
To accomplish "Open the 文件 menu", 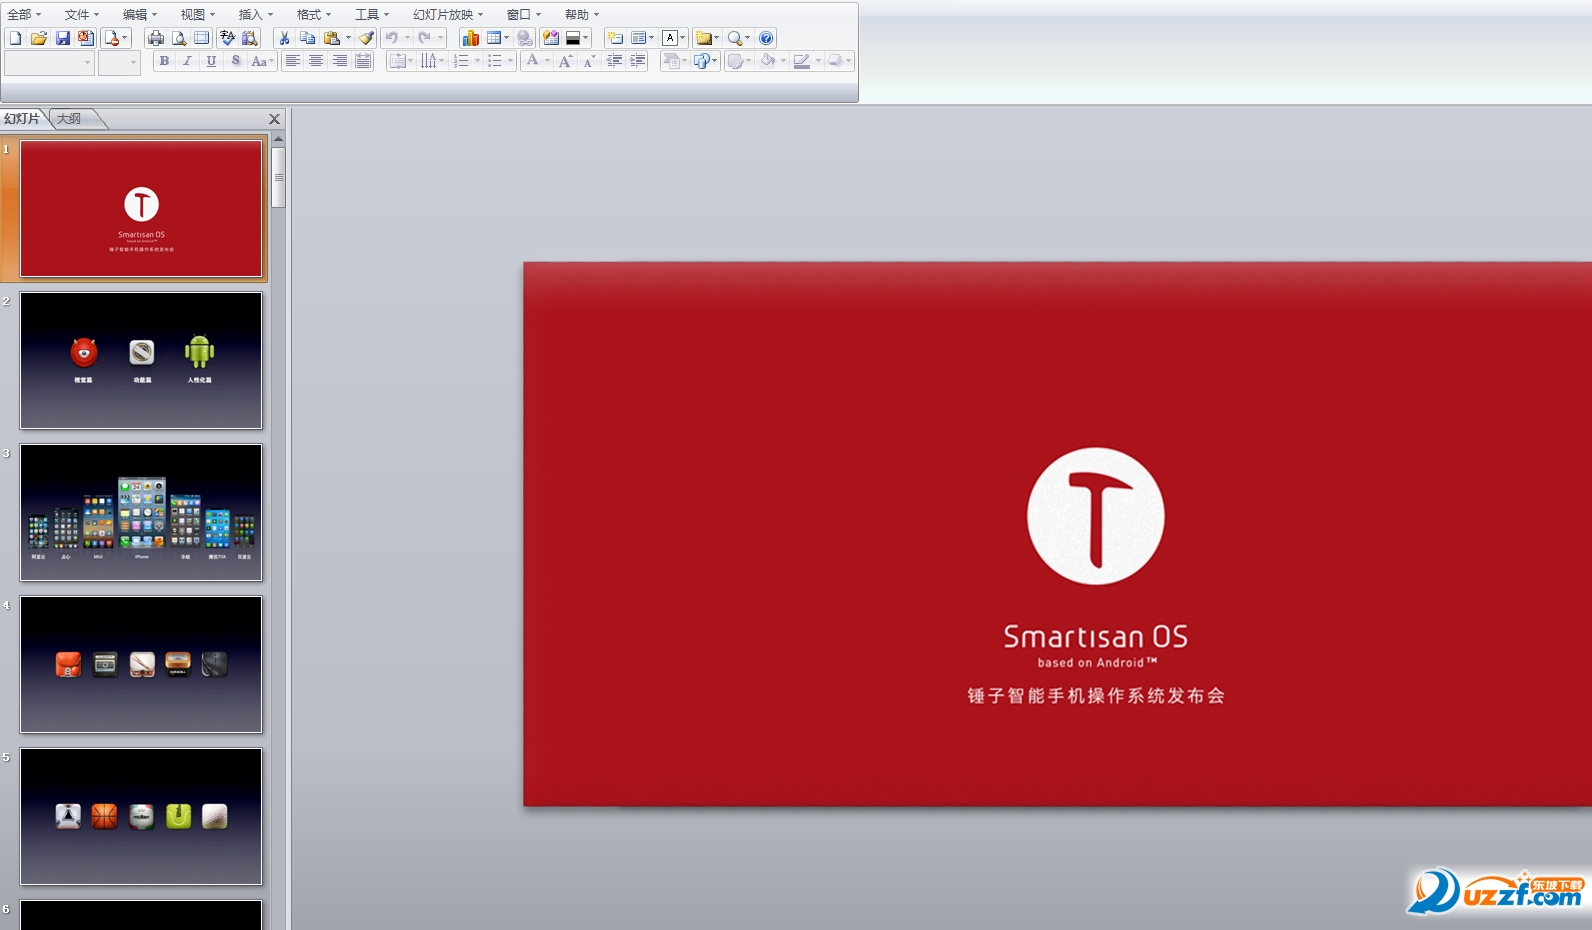I will tap(82, 14).
